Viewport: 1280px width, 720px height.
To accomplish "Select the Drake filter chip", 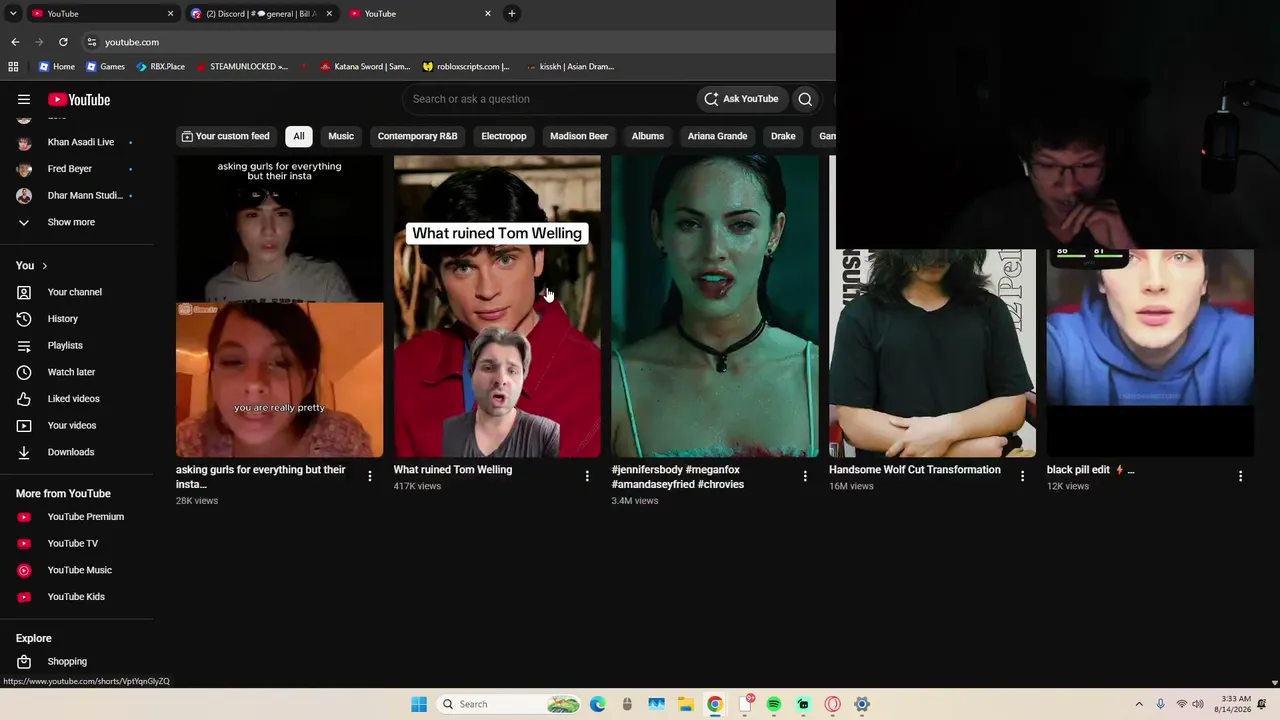I will click(x=783, y=136).
